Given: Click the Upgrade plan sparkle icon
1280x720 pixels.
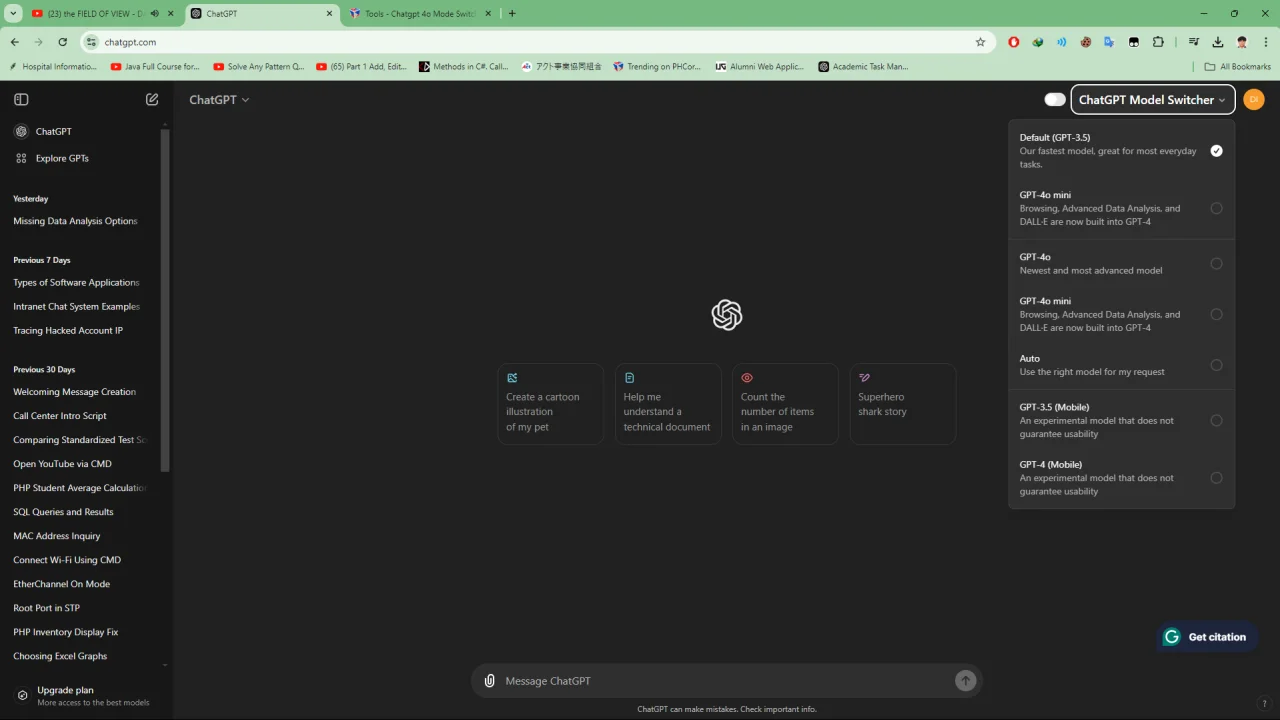Looking at the screenshot, I should pos(22,695).
